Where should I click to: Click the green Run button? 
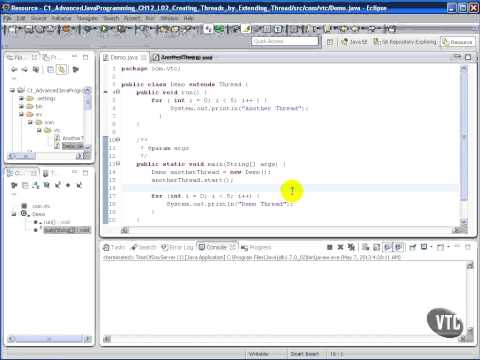click(104, 29)
